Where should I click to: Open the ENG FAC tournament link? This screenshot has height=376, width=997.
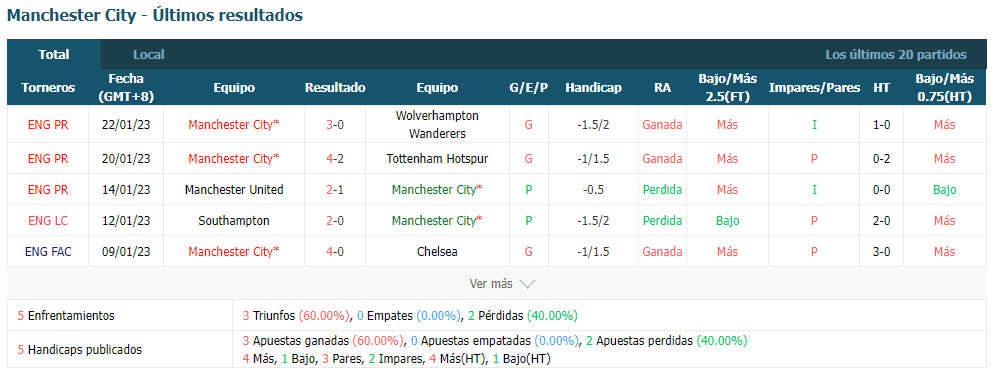[48, 252]
